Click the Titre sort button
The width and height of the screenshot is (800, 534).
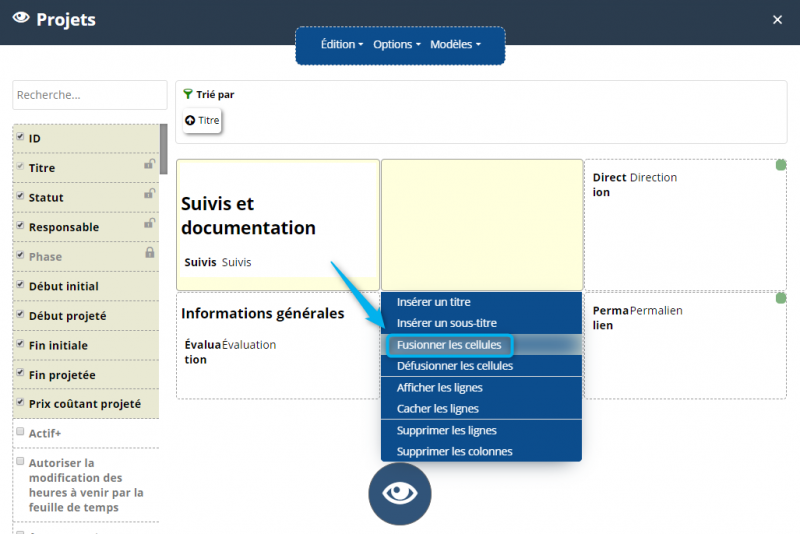(202, 120)
